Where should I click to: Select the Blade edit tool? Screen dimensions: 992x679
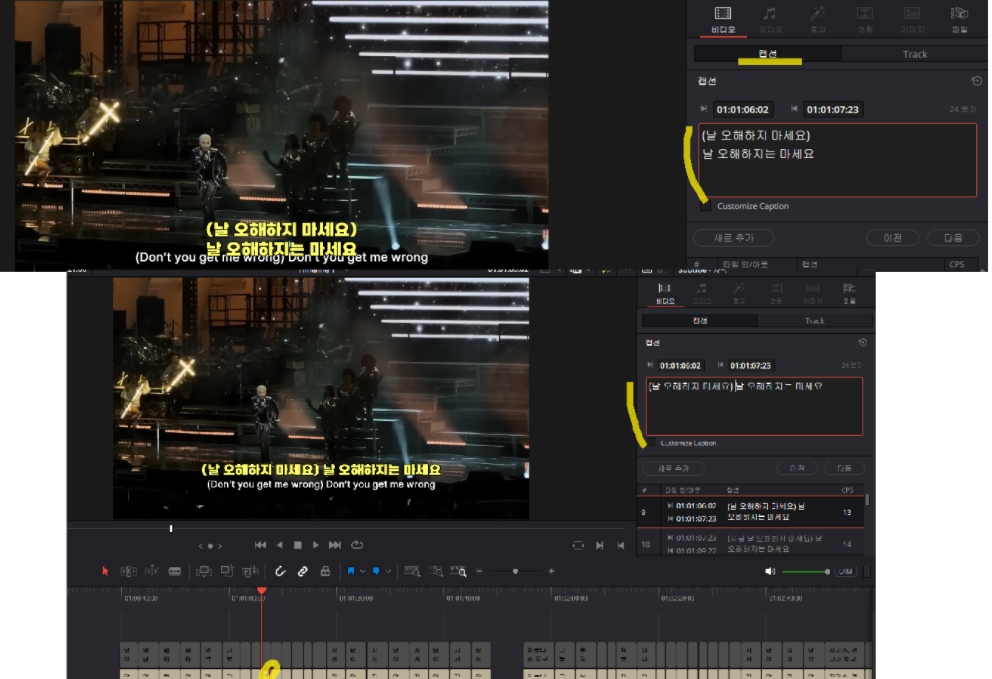click(x=175, y=571)
